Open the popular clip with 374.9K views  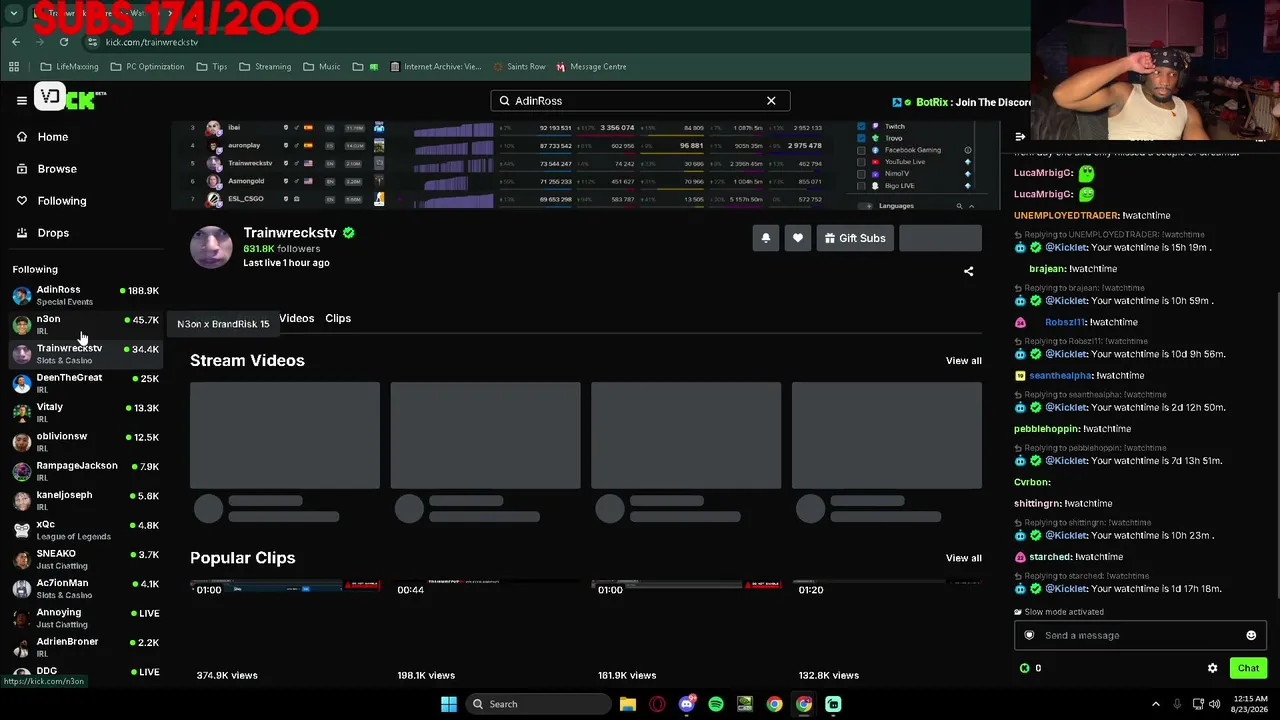(x=285, y=630)
